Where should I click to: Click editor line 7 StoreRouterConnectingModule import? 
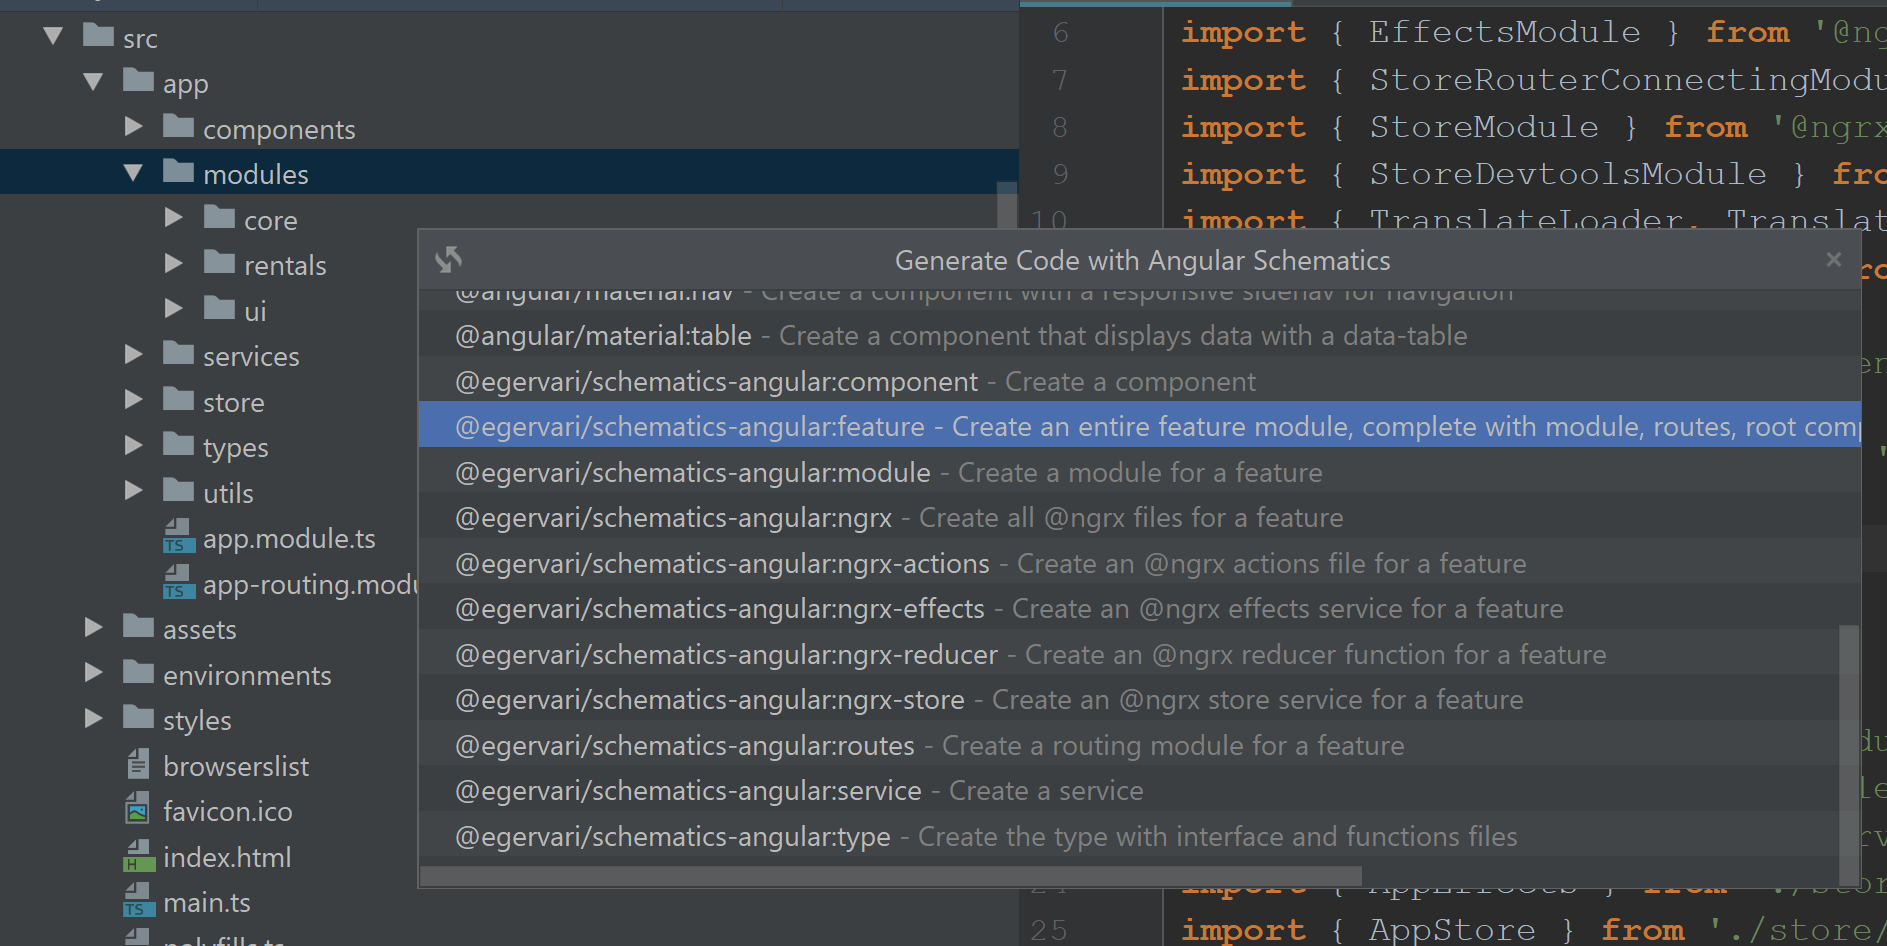click(x=1534, y=80)
